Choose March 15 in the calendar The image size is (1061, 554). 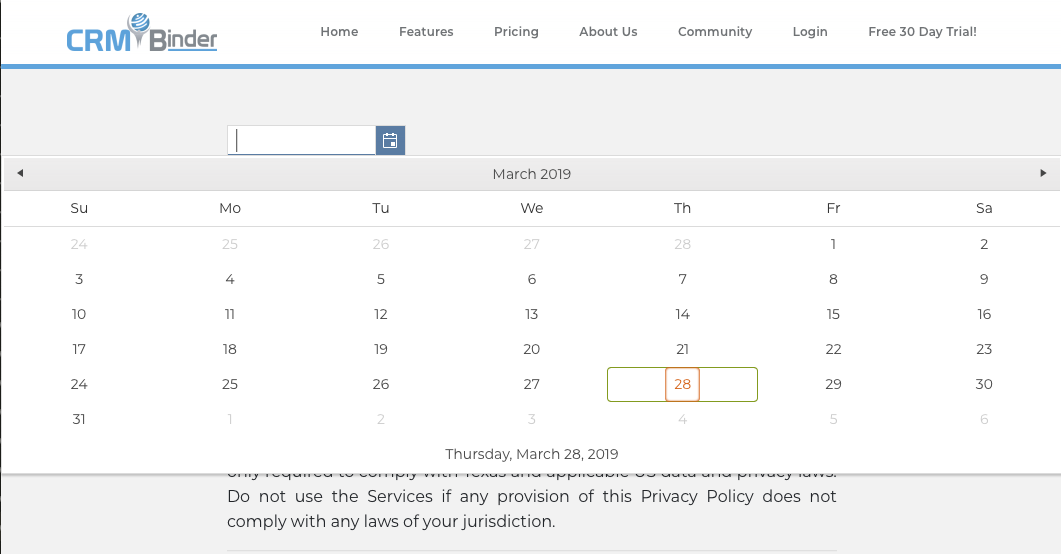click(833, 314)
